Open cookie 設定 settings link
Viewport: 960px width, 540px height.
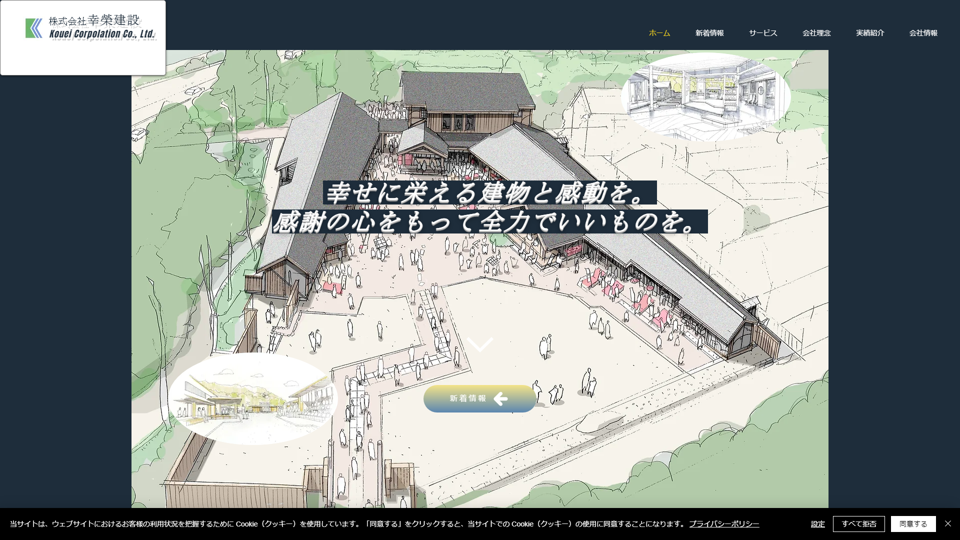coord(818,524)
